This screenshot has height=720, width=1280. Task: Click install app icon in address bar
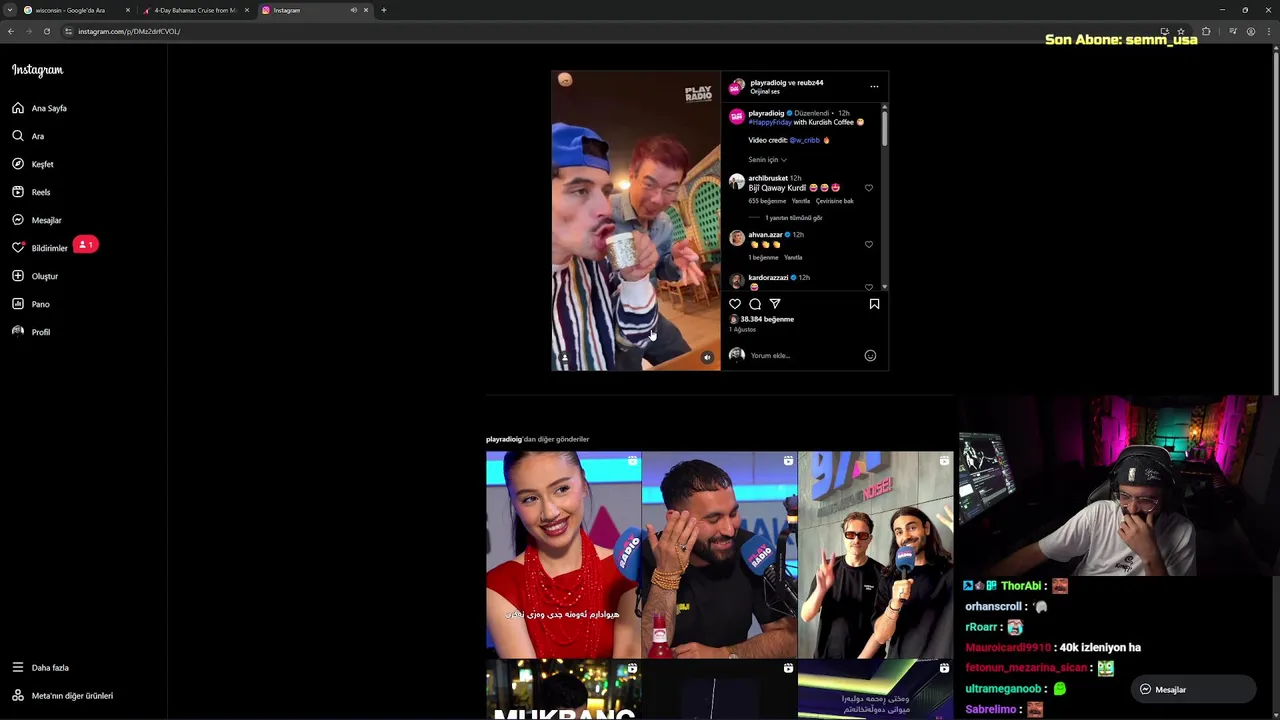[1164, 31]
